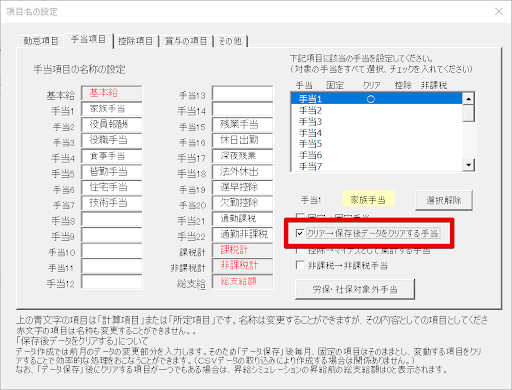This screenshot has width=512, height=390.
Task: Click the 選択解除 button
Action: pyautogui.click(x=444, y=200)
